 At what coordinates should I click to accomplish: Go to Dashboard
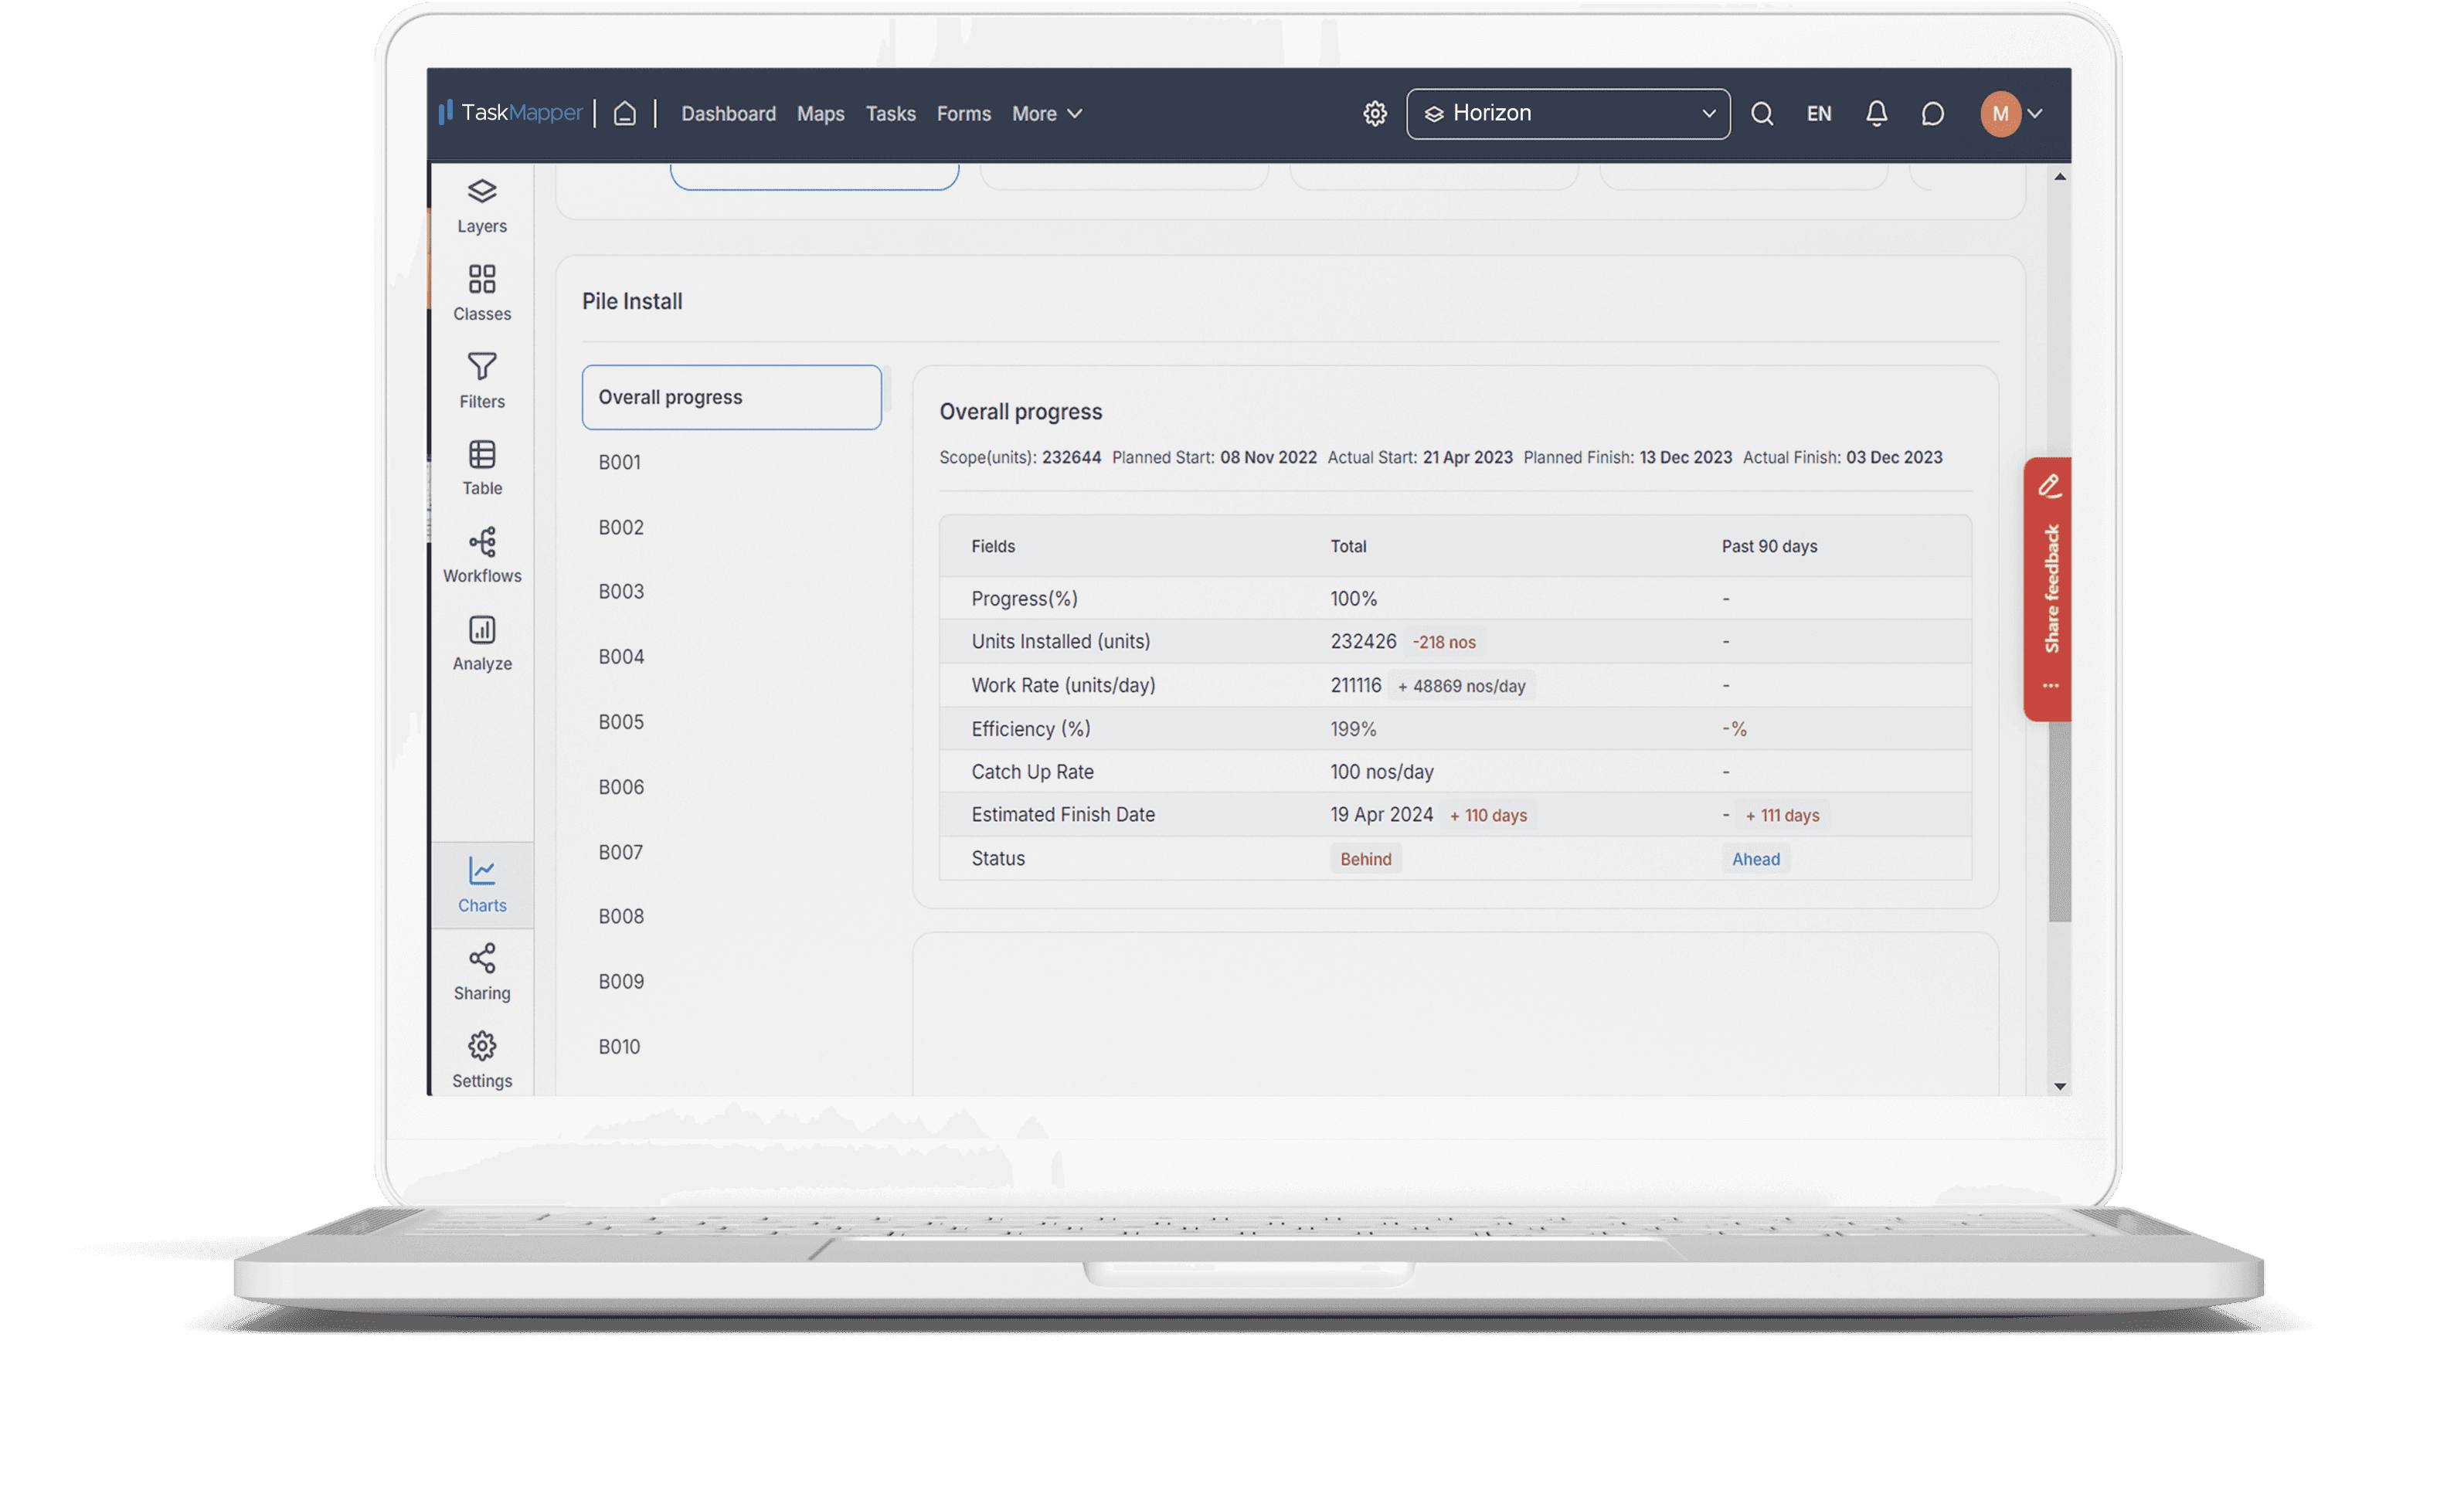[x=728, y=114]
